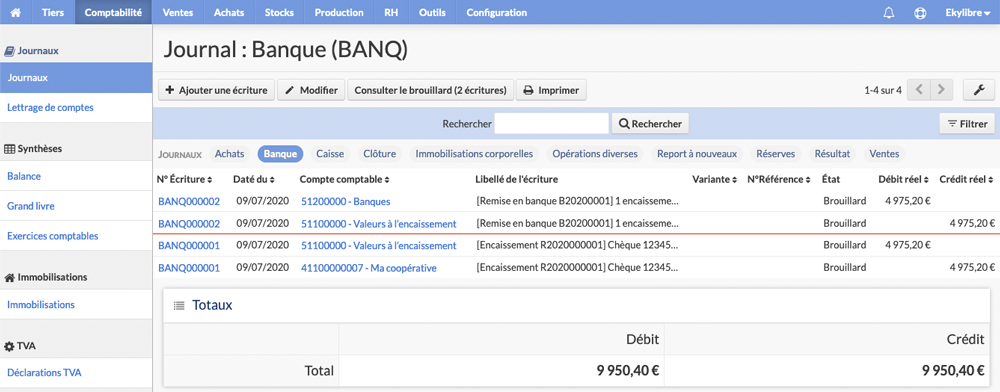1000x392 pixels.
Task: Select the Ventes journal tab
Action: pos(884,154)
